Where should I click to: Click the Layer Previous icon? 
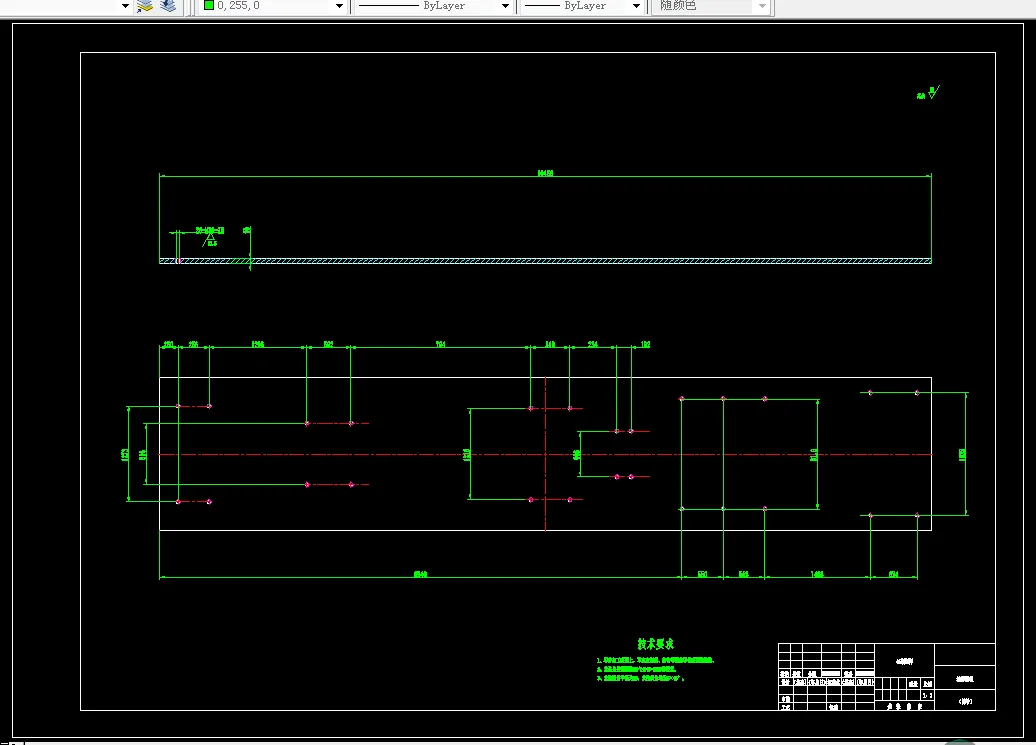168,6
